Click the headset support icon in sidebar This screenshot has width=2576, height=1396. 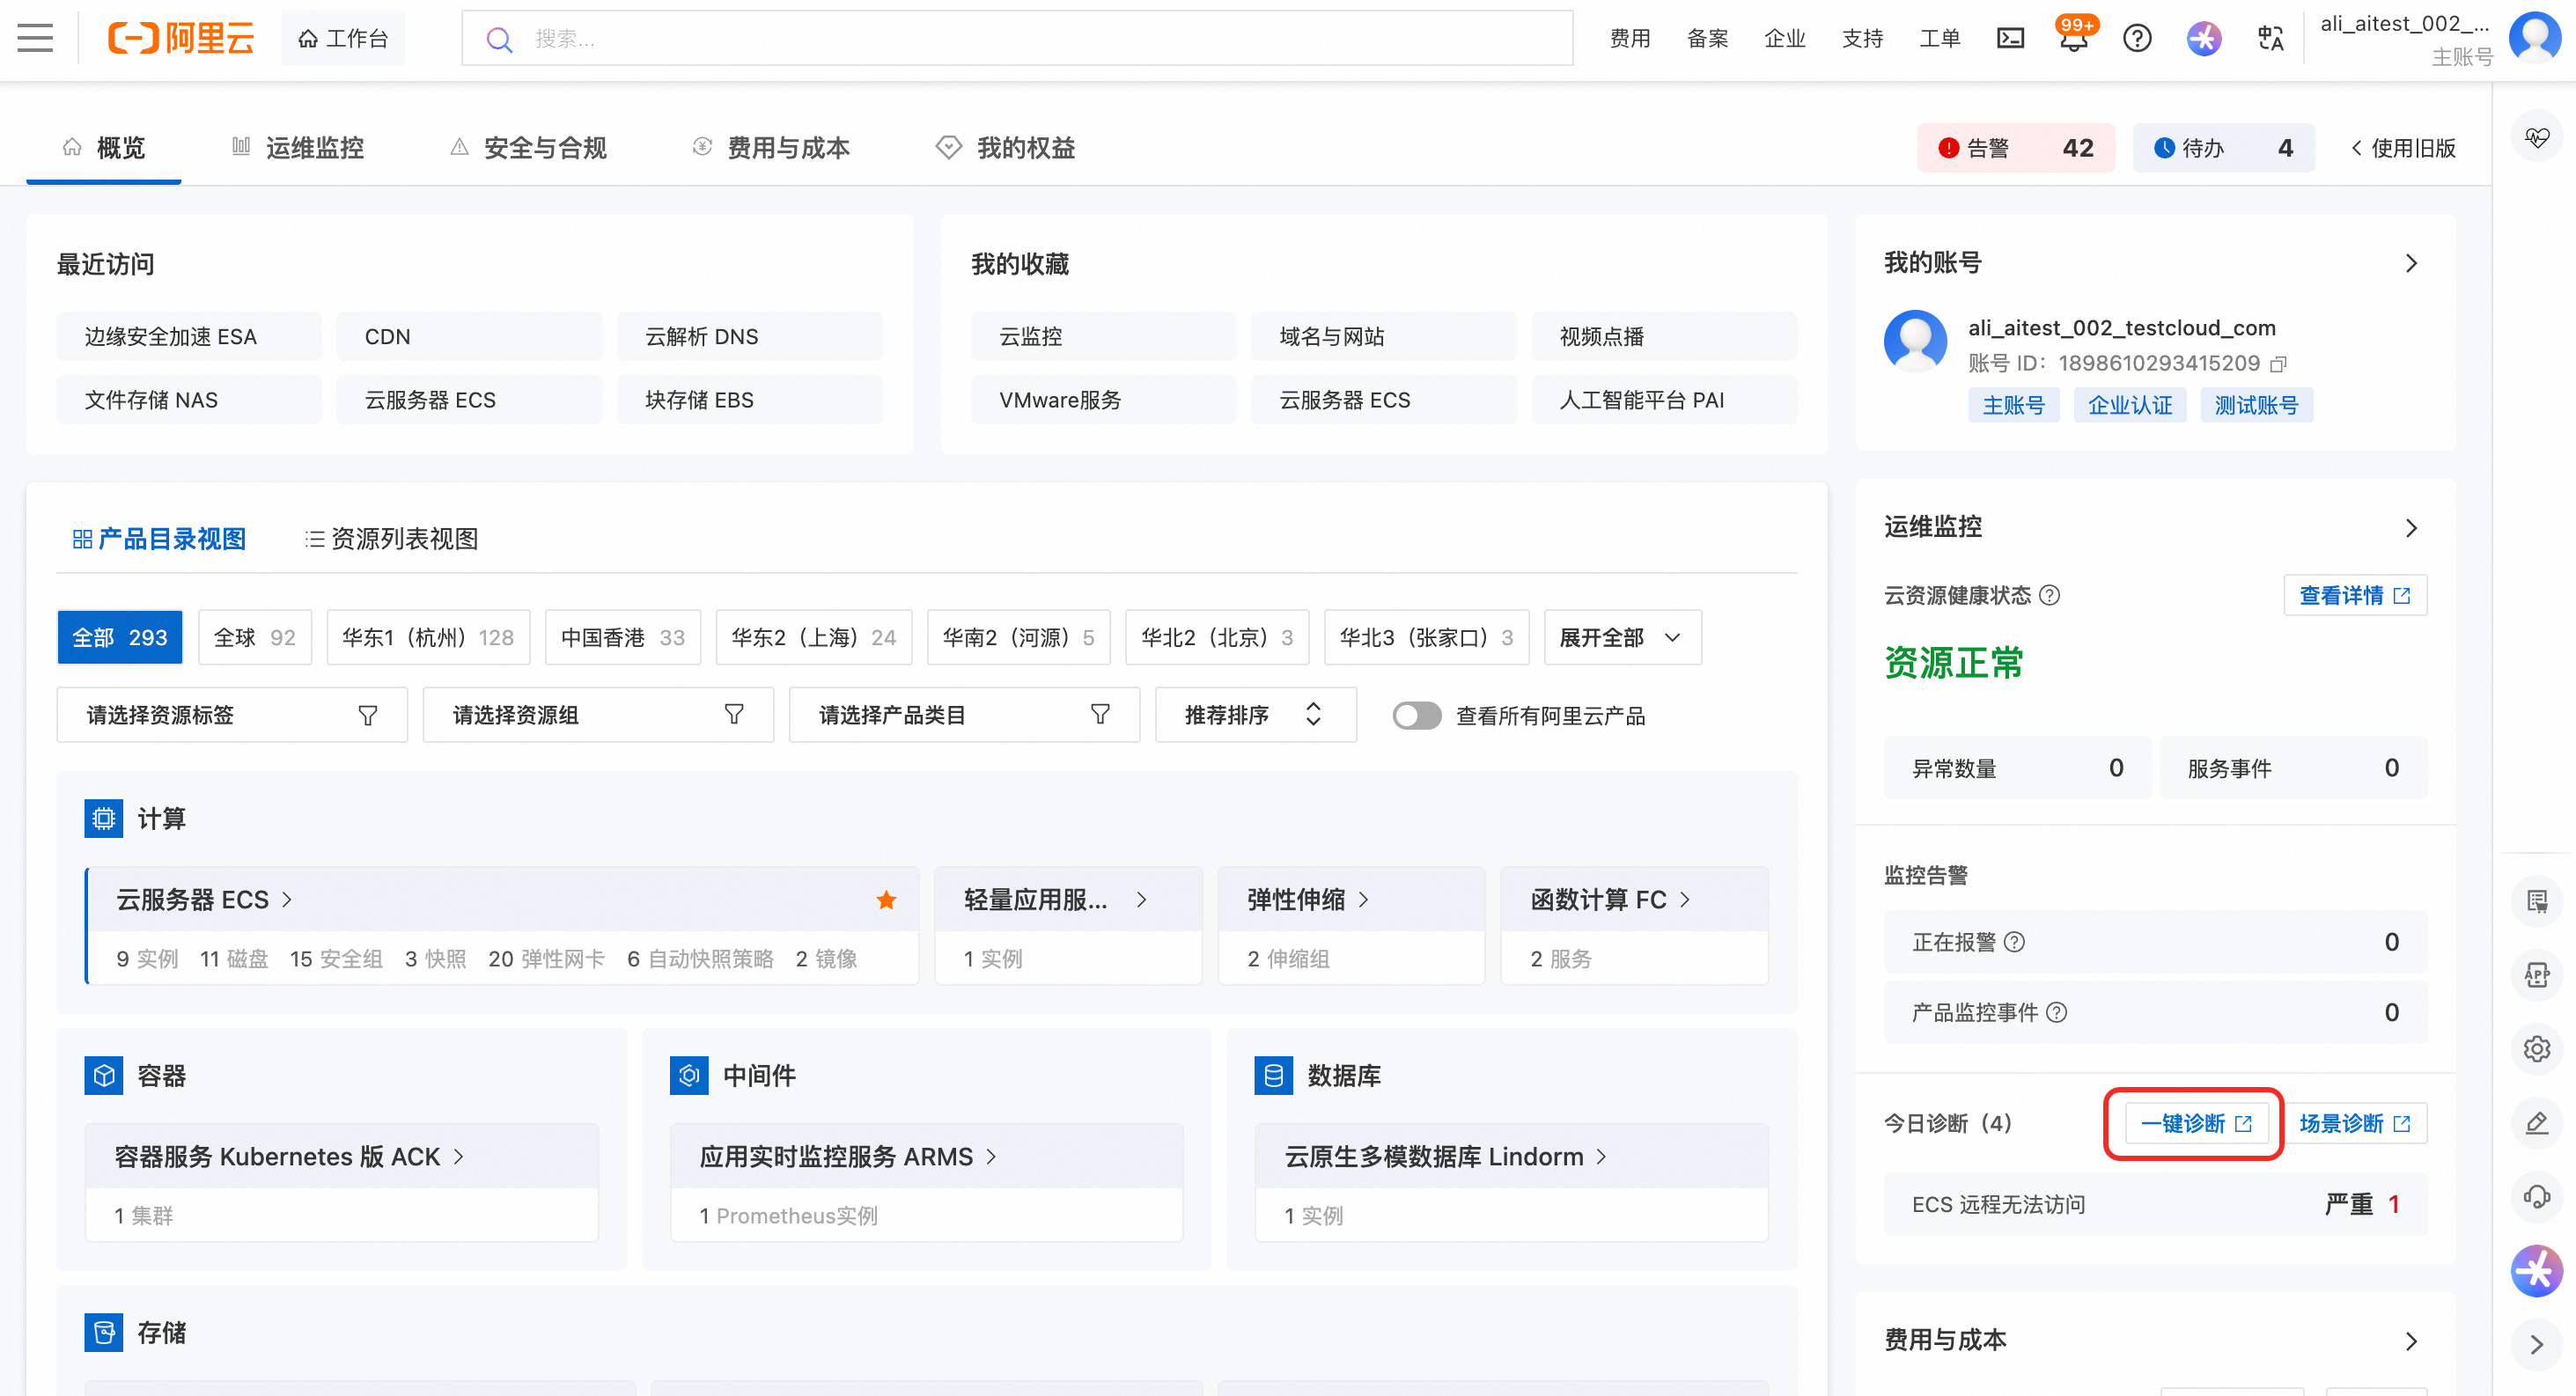2537,1196
